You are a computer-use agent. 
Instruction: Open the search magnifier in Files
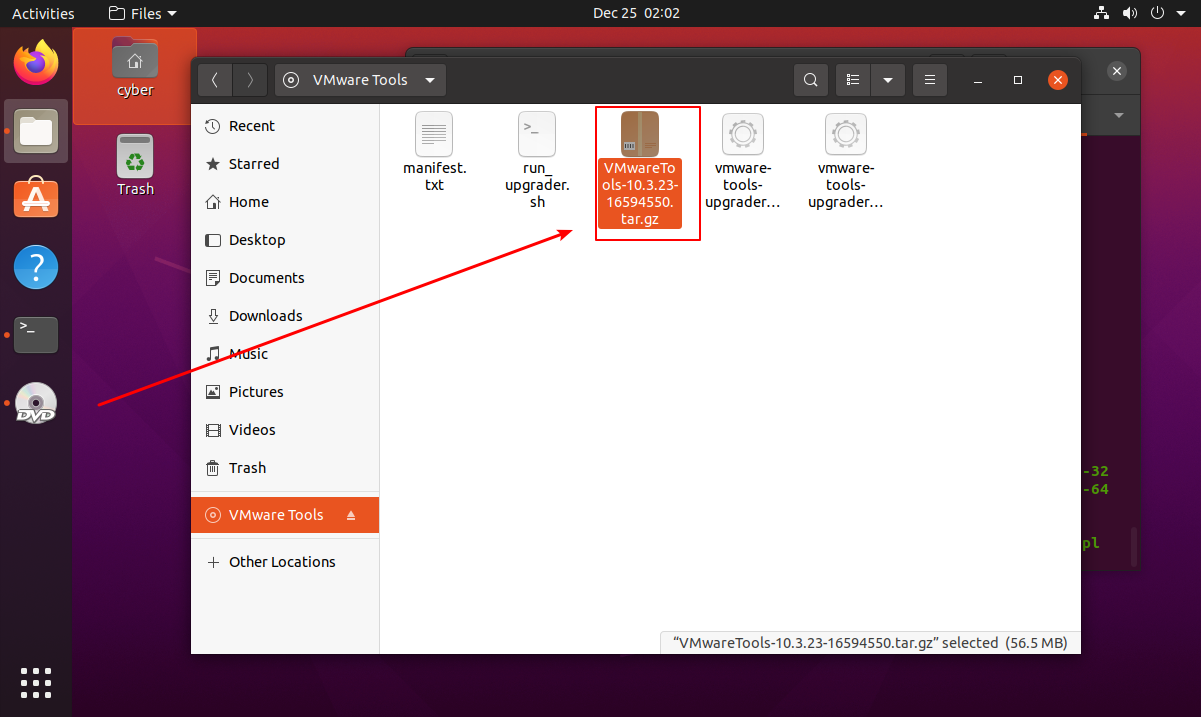click(811, 80)
